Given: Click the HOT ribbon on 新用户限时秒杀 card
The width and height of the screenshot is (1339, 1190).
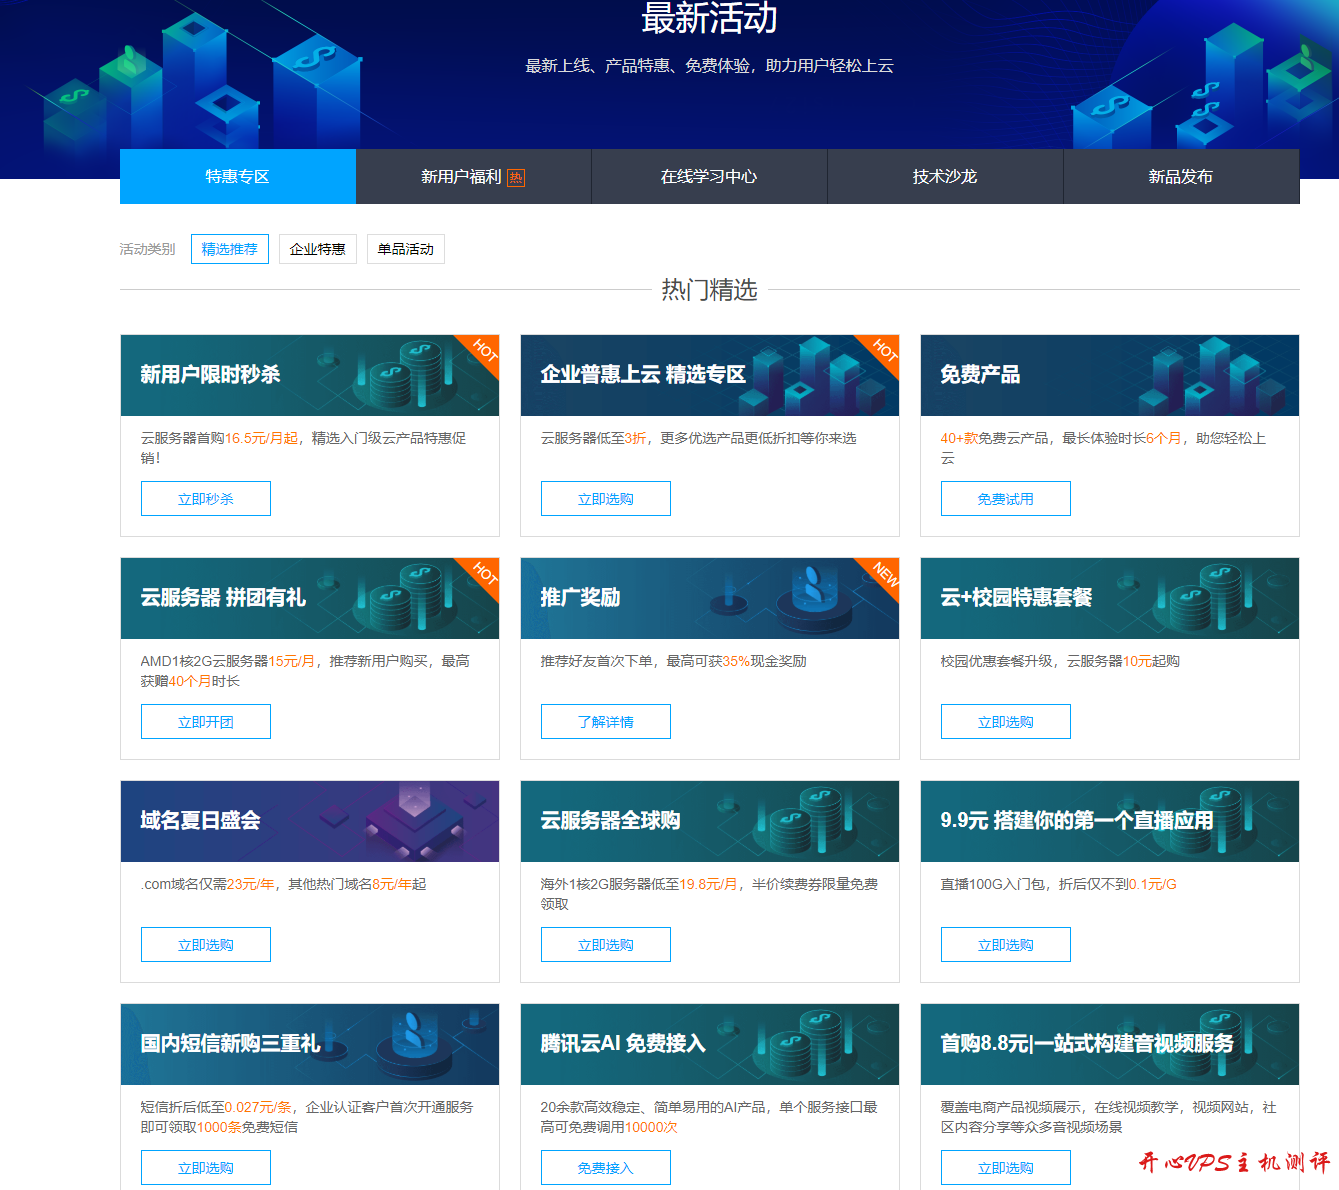Looking at the screenshot, I should click(484, 351).
